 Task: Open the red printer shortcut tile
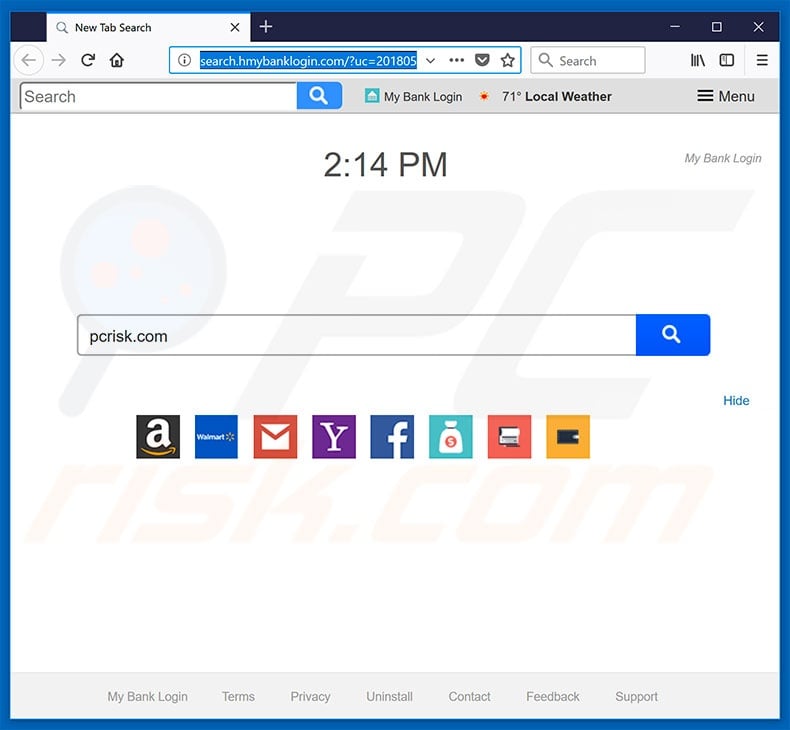[x=509, y=437]
